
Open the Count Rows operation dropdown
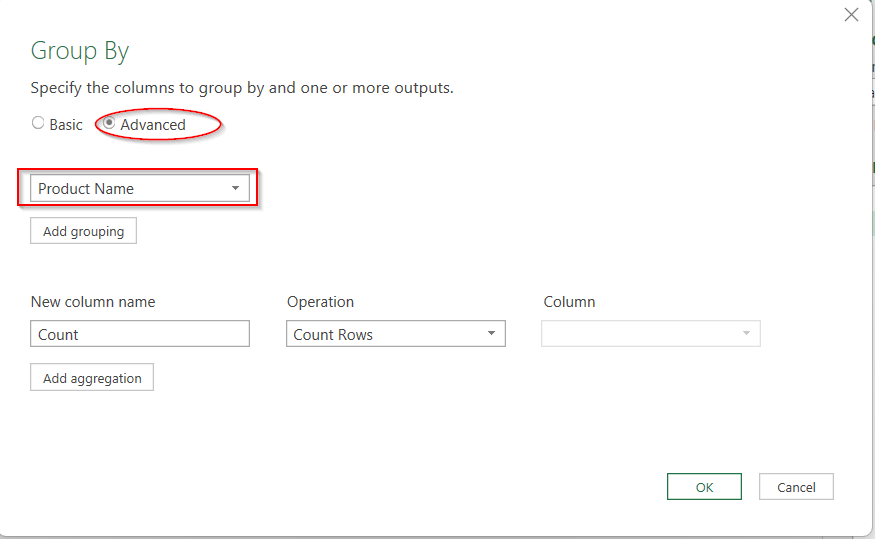(396, 334)
